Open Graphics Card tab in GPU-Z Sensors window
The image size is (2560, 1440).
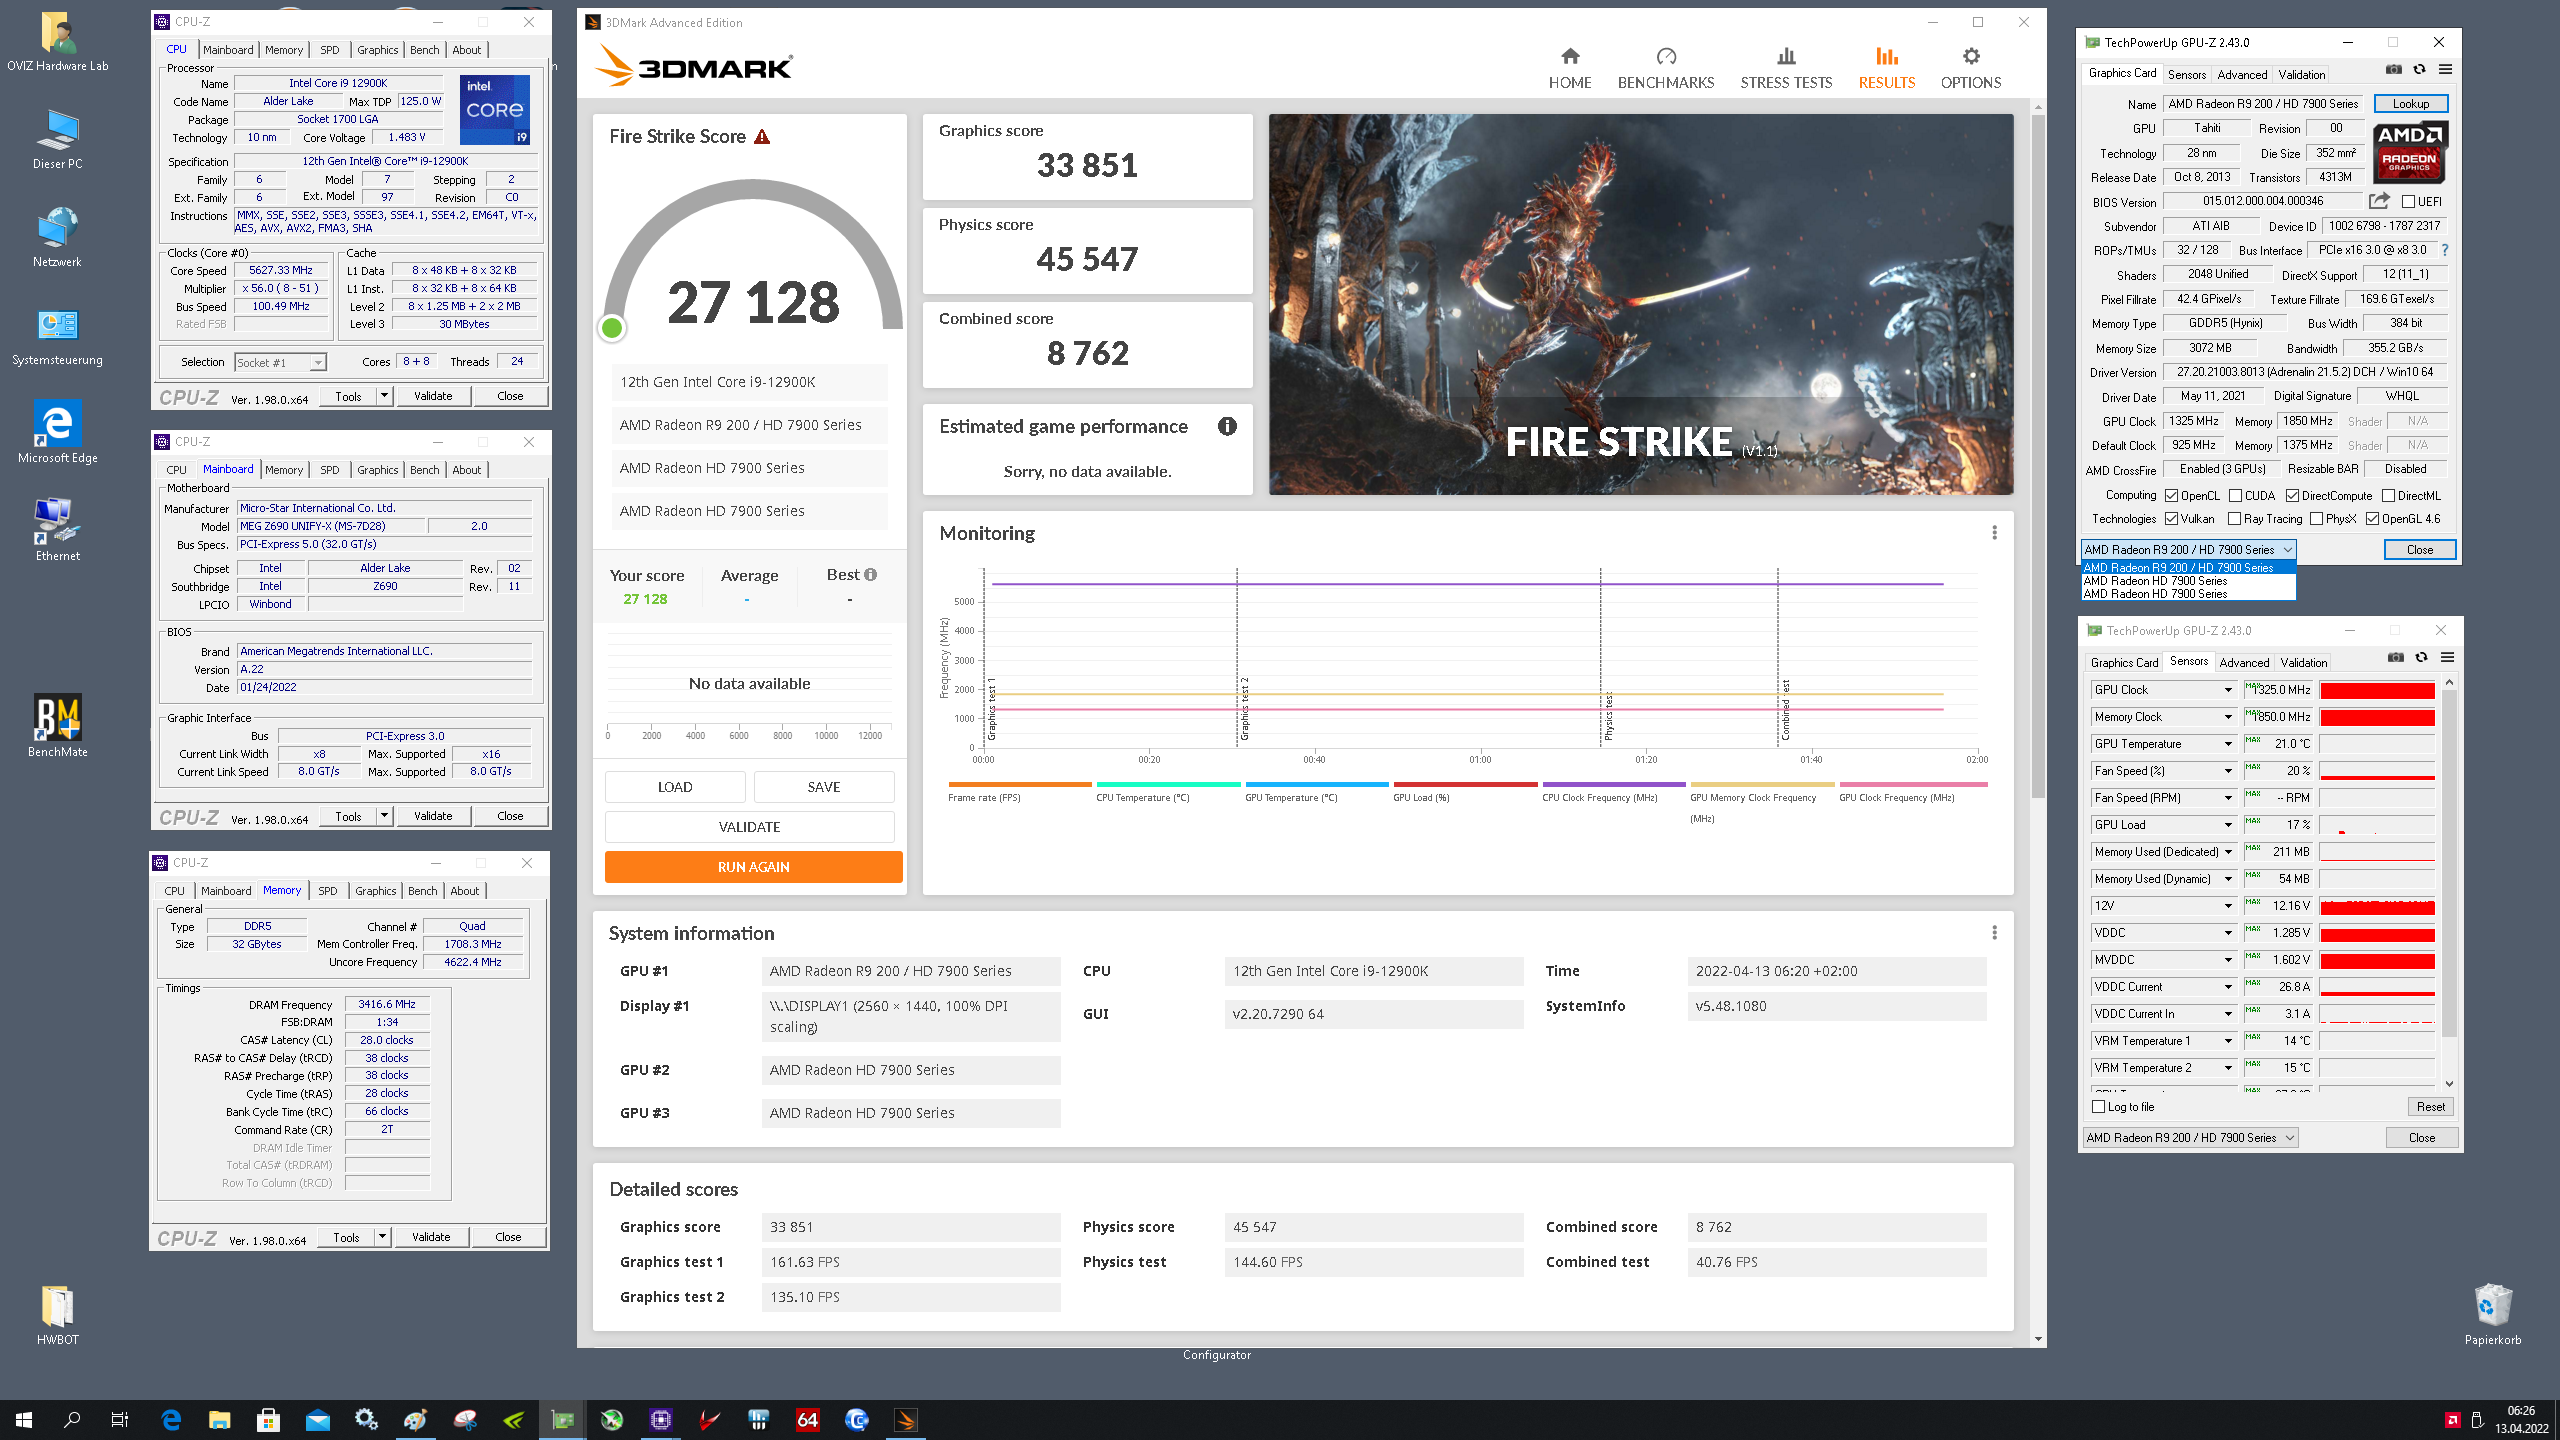[2124, 663]
